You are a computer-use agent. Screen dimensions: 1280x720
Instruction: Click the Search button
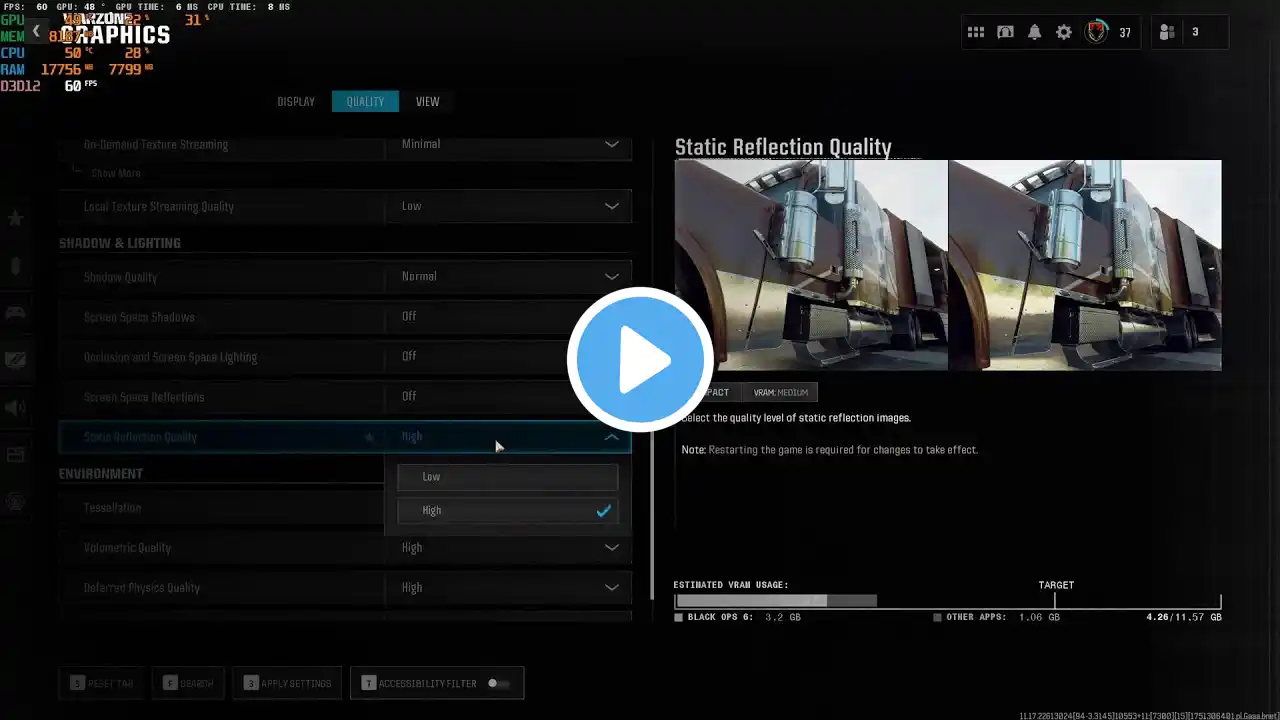click(x=189, y=684)
